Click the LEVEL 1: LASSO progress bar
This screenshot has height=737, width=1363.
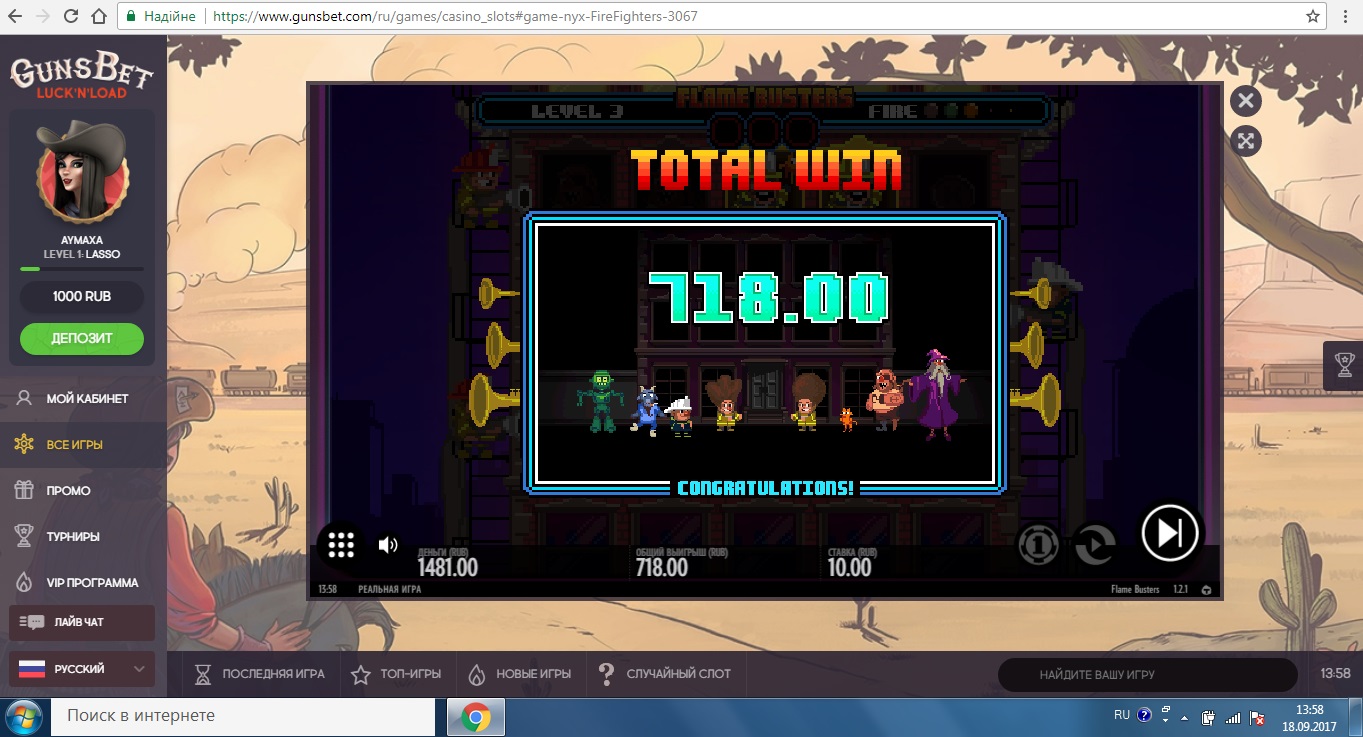coord(82,269)
